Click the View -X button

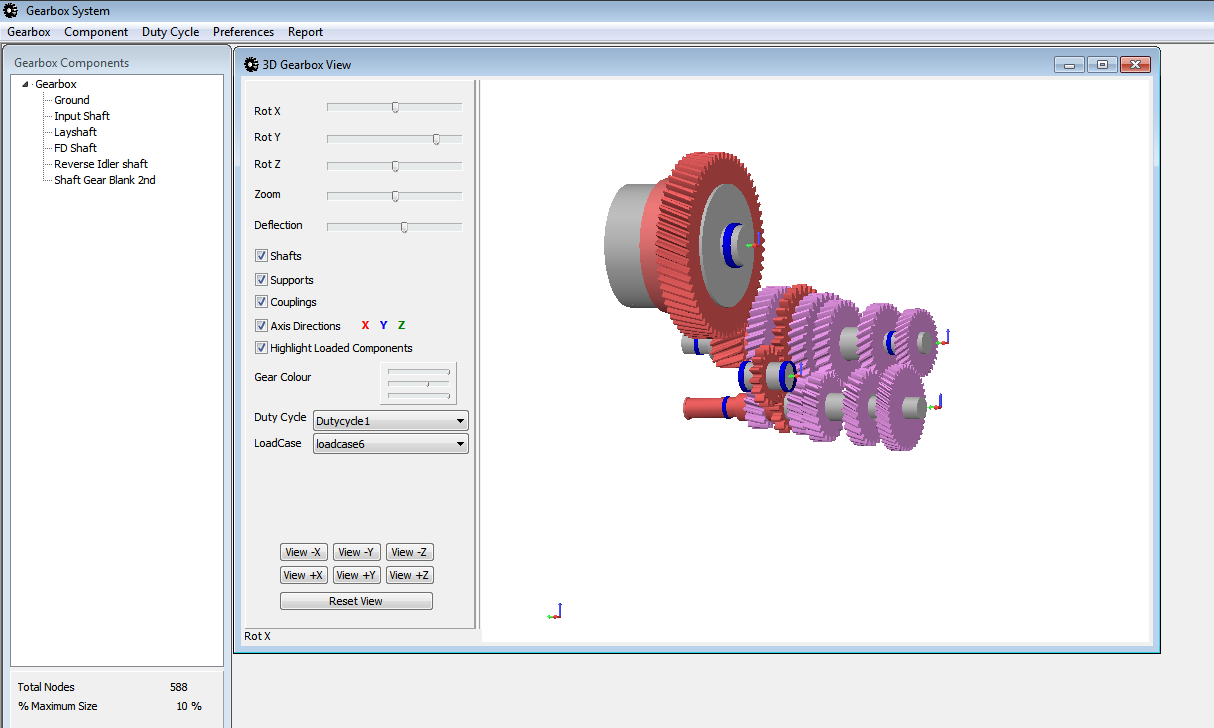coord(303,552)
